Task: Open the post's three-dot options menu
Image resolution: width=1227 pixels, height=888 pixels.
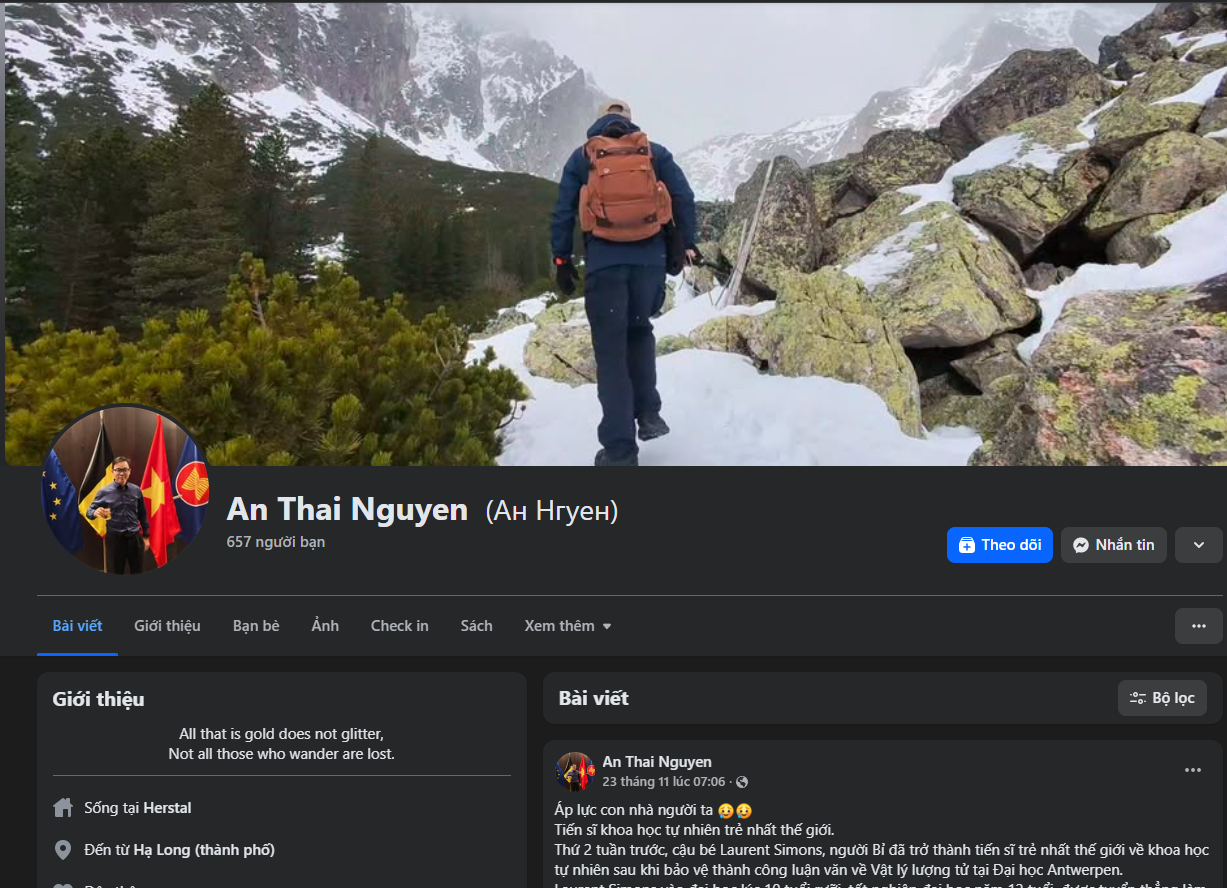Action: 1192,770
